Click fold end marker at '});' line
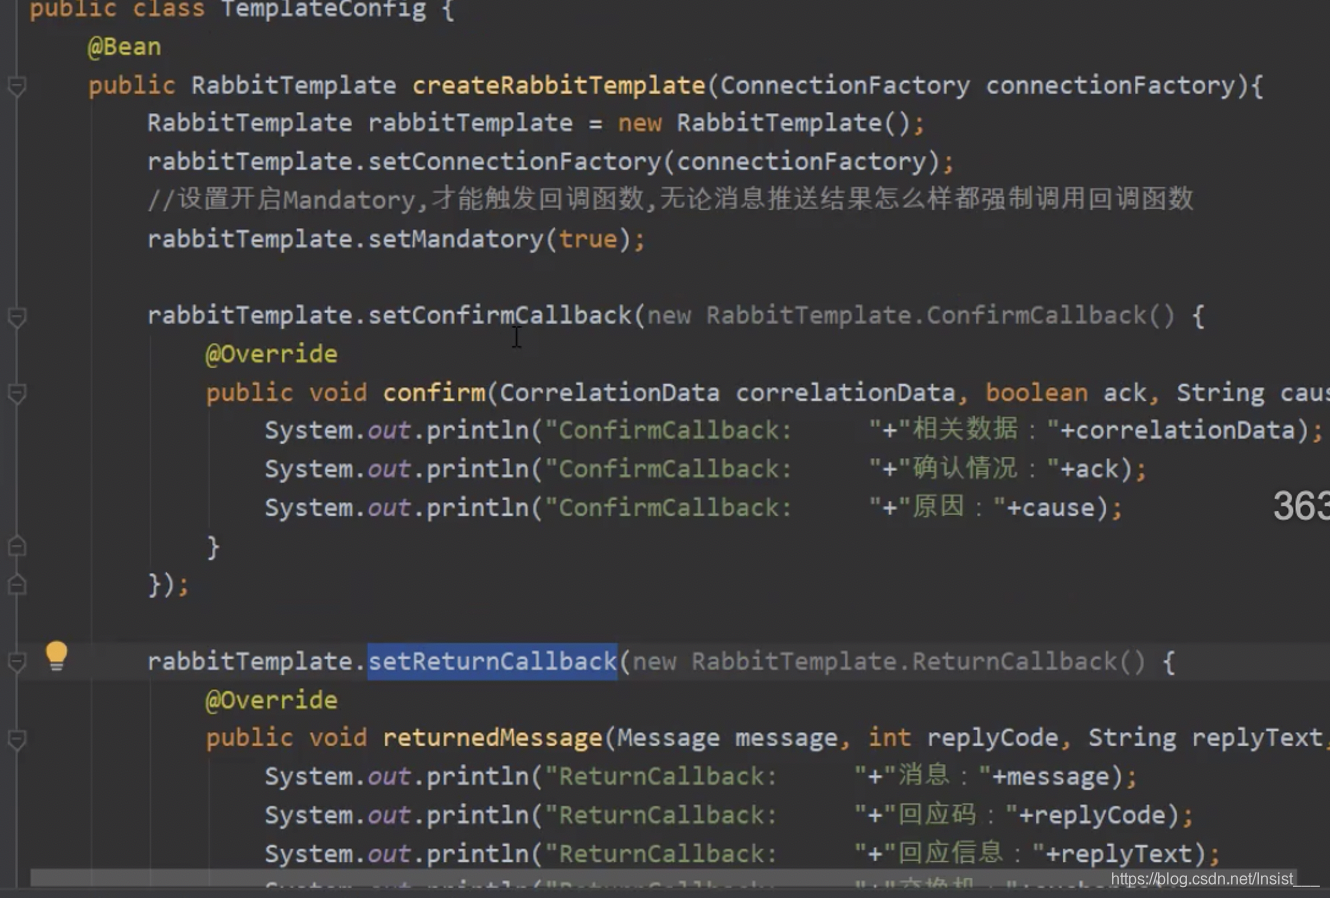The height and width of the screenshot is (898, 1330). [17, 585]
